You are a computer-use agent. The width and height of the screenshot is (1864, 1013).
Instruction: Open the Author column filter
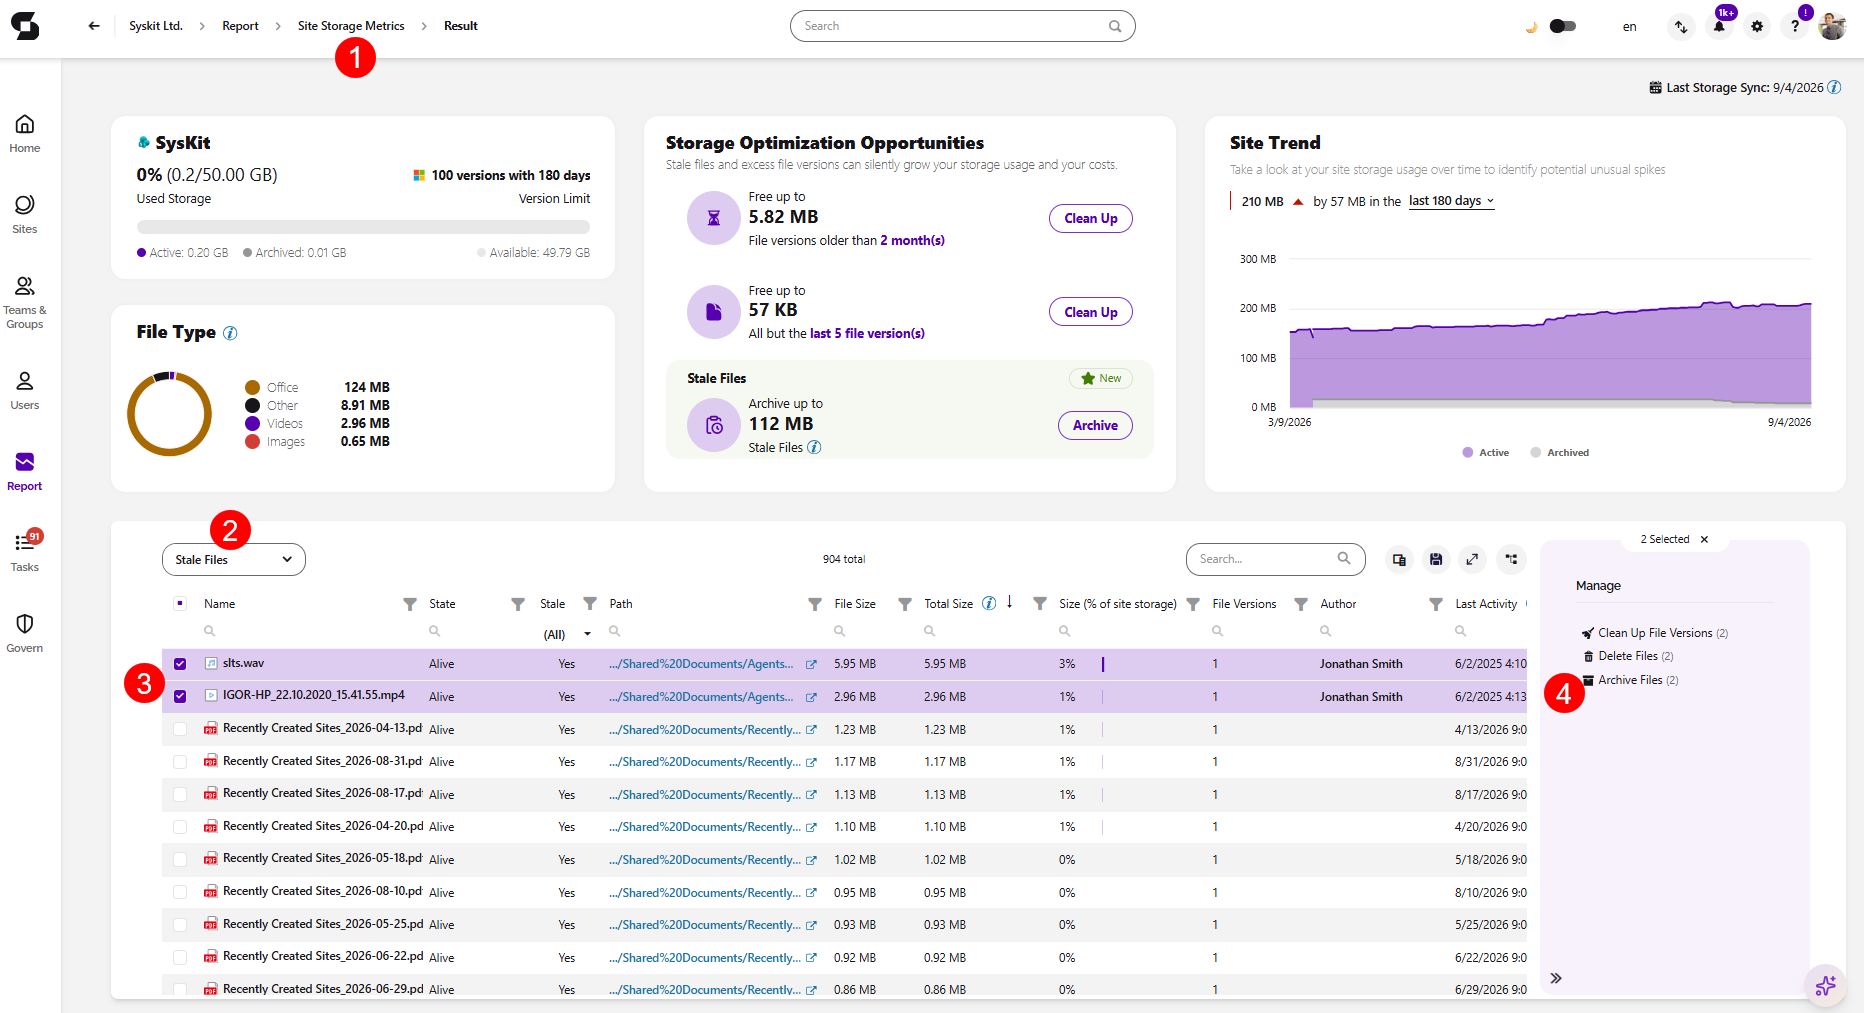(1436, 604)
